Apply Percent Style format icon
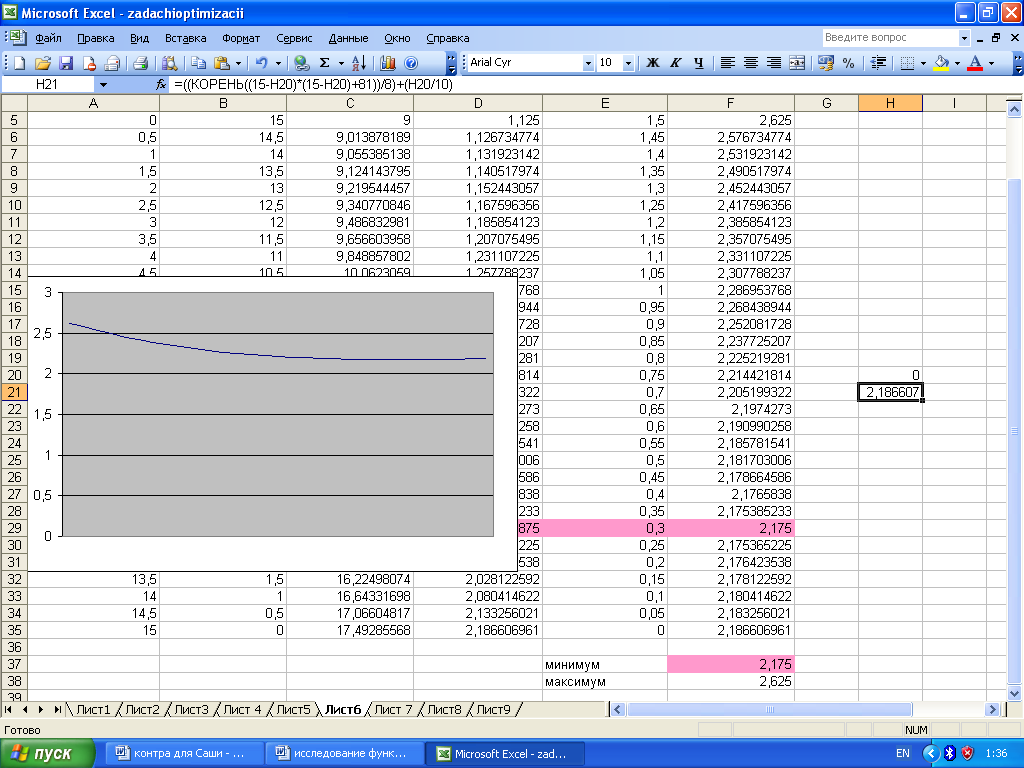Image resolution: width=1024 pixels, height=768 pixels. click(849, 62)
